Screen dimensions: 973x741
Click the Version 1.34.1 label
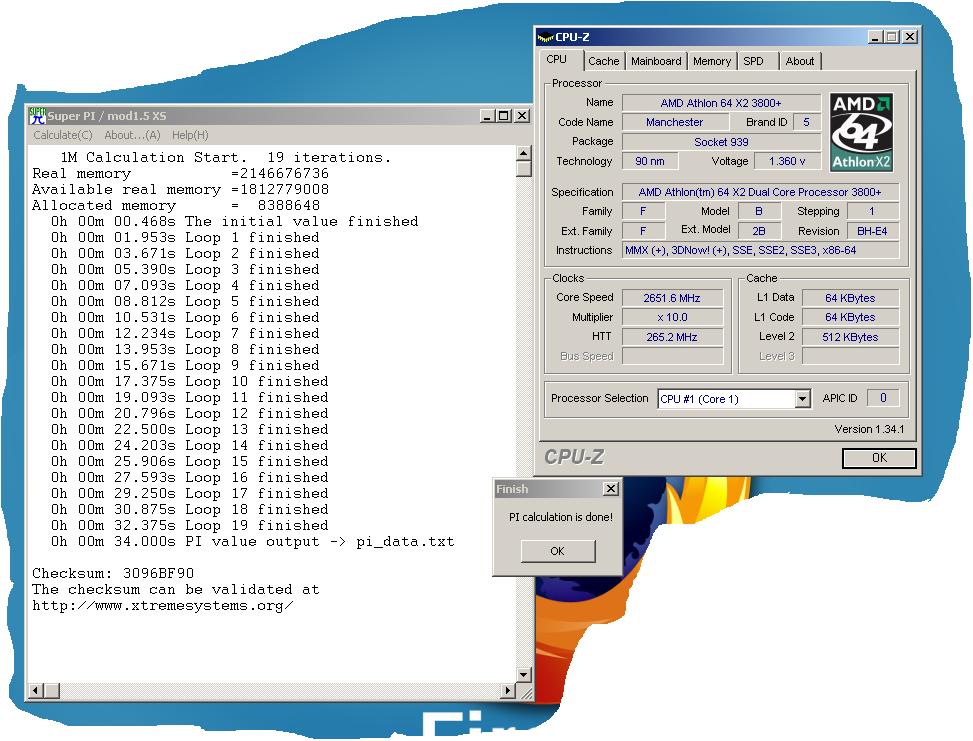click(869, 429)
